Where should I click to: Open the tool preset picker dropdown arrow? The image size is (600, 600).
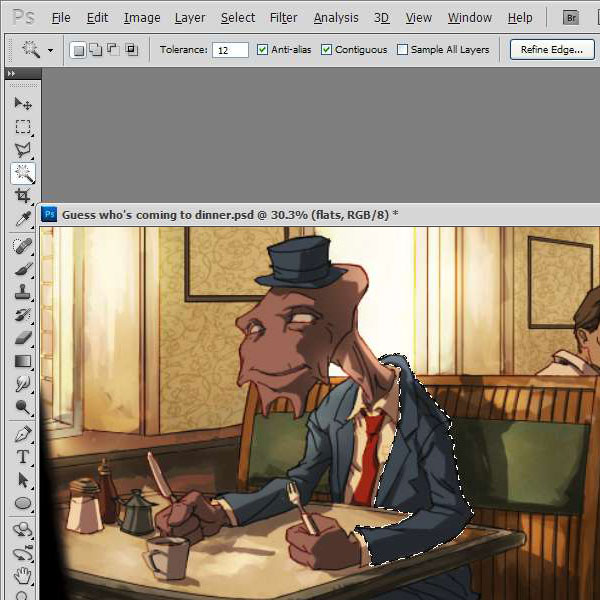(x=50, y=50)
